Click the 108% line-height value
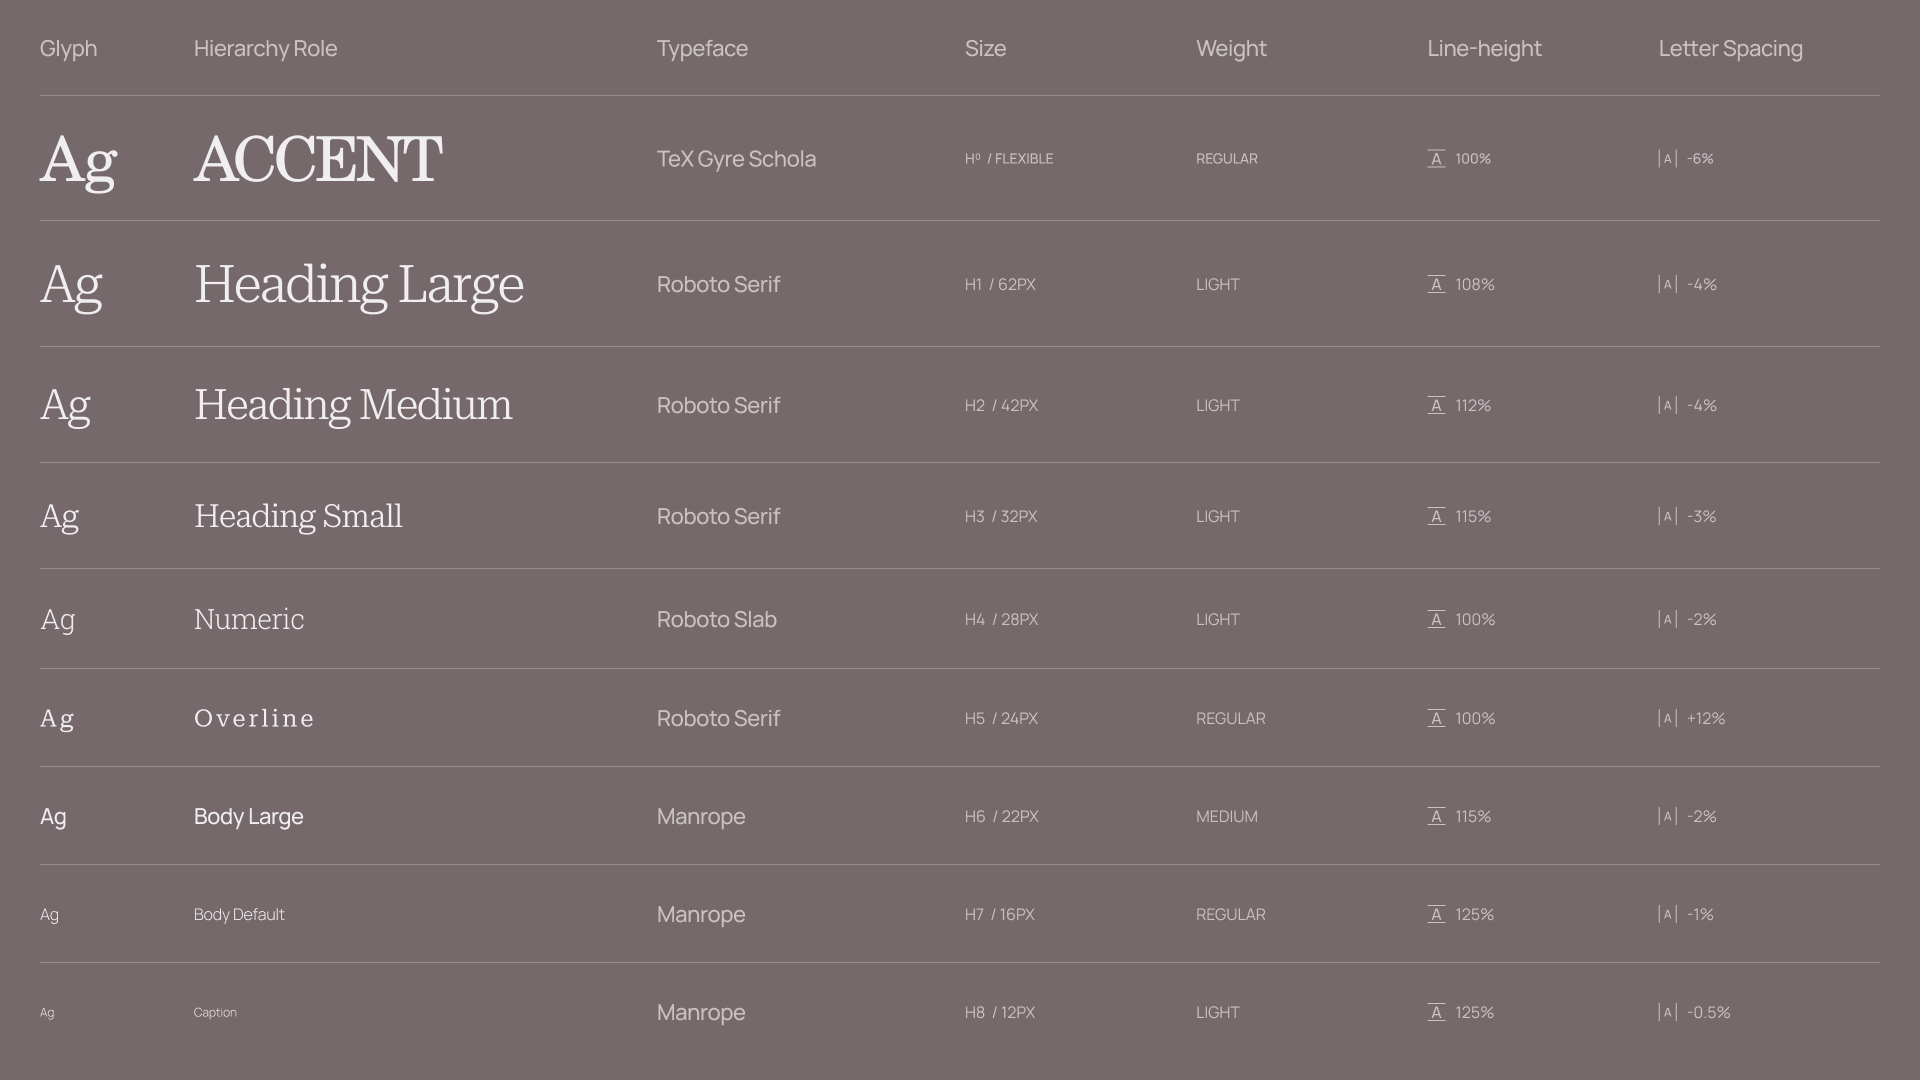The image size is (1920, 1080). pyautogui.click(x=1475, y=285)
